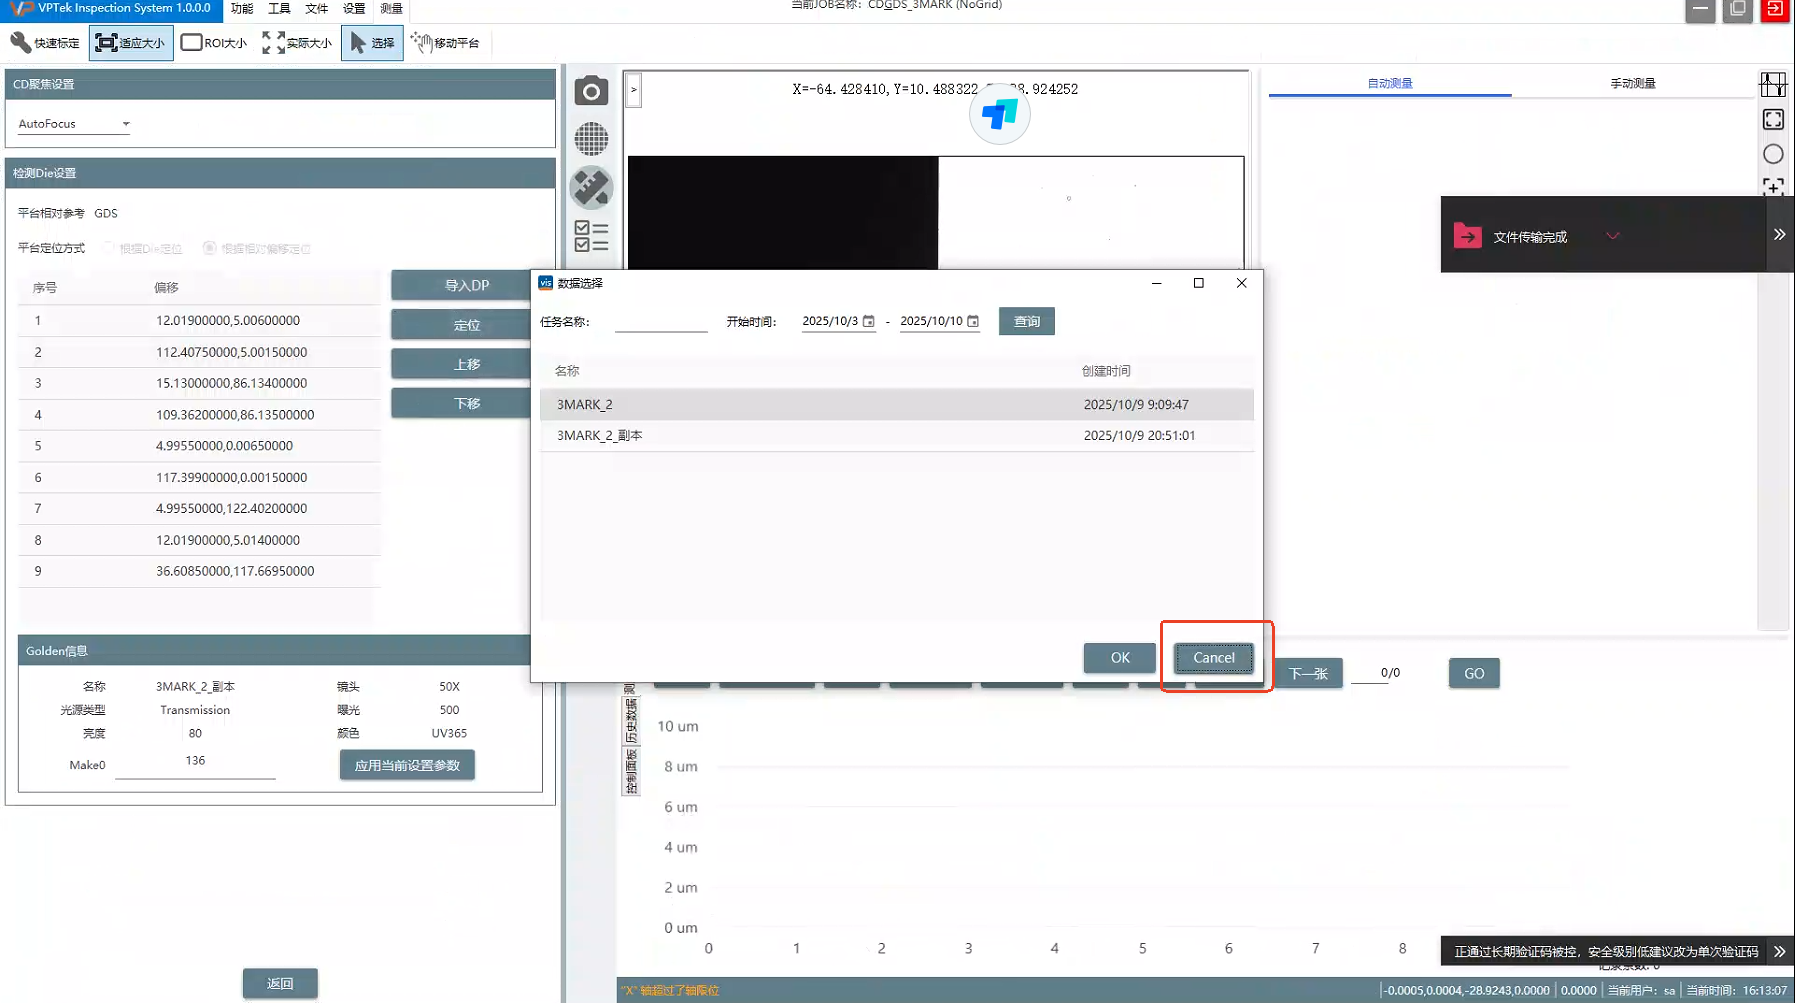Click the 快速标定 wrench tool
The height and width of the screenshot is (1003, 1795).
pyautogui.click(x=45, y=43)
